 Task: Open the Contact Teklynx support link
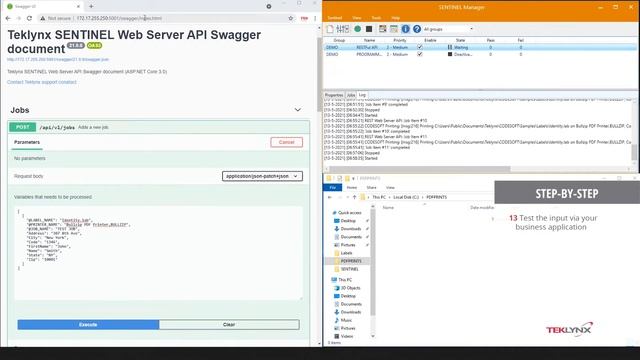tap(42, 82)
